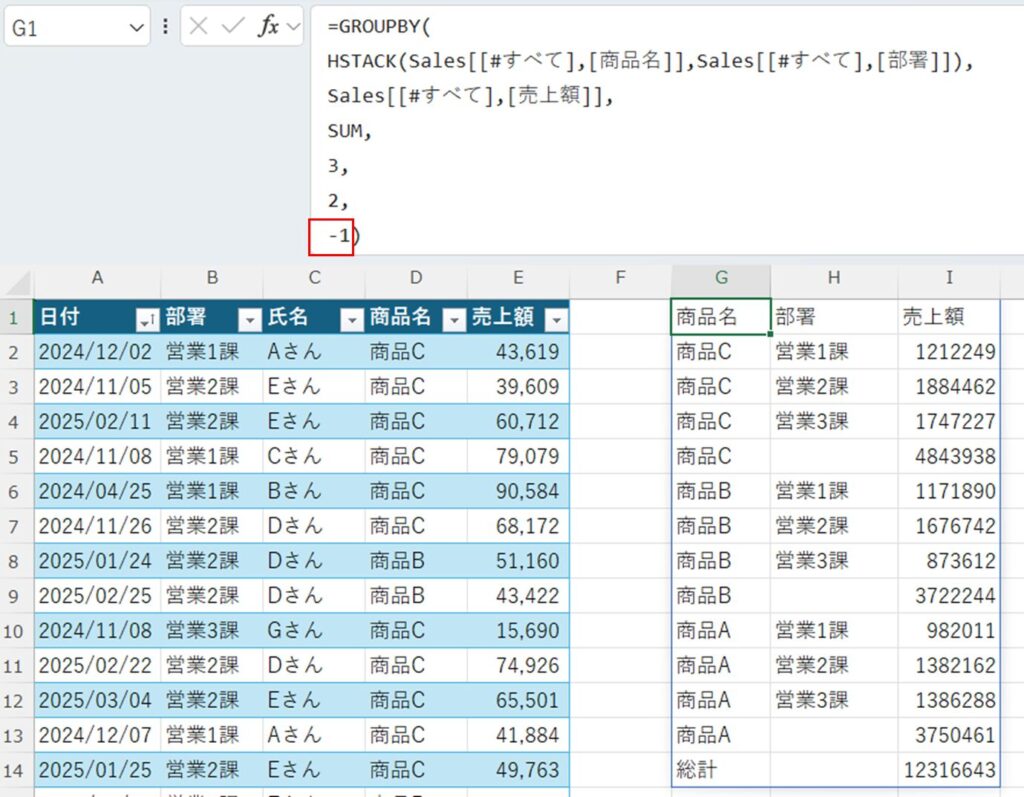Open the 日付 column filter dropdown
1024x797 pixels.
(x=147, y=320)
